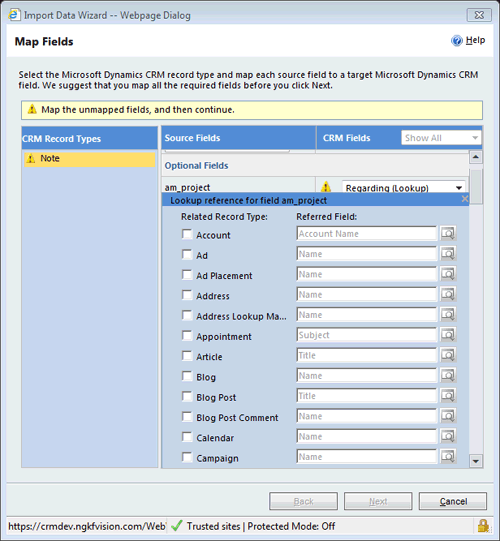This screenshot has width=500, height=541.
Task: Select the Note record type
Action: pyautogui.click(x=90, y=159)
